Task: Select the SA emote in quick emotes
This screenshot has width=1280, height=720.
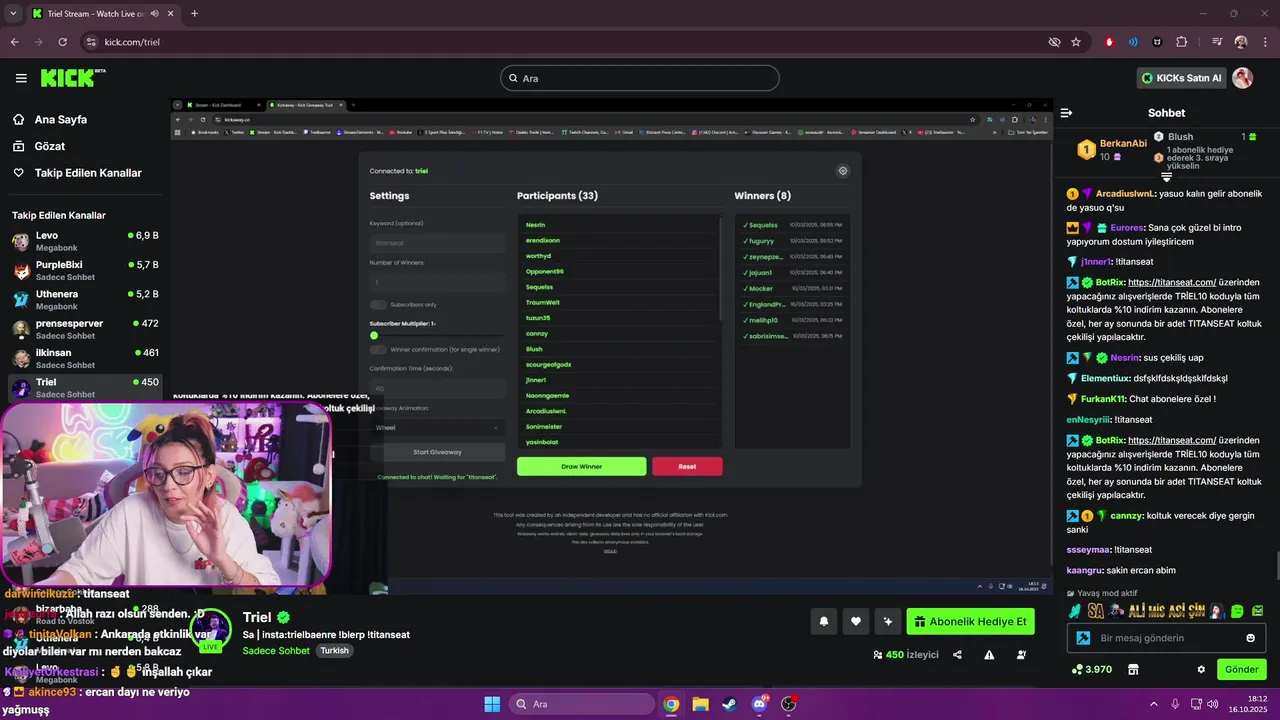Action: pyautogui.click(x=1096, y=610)
